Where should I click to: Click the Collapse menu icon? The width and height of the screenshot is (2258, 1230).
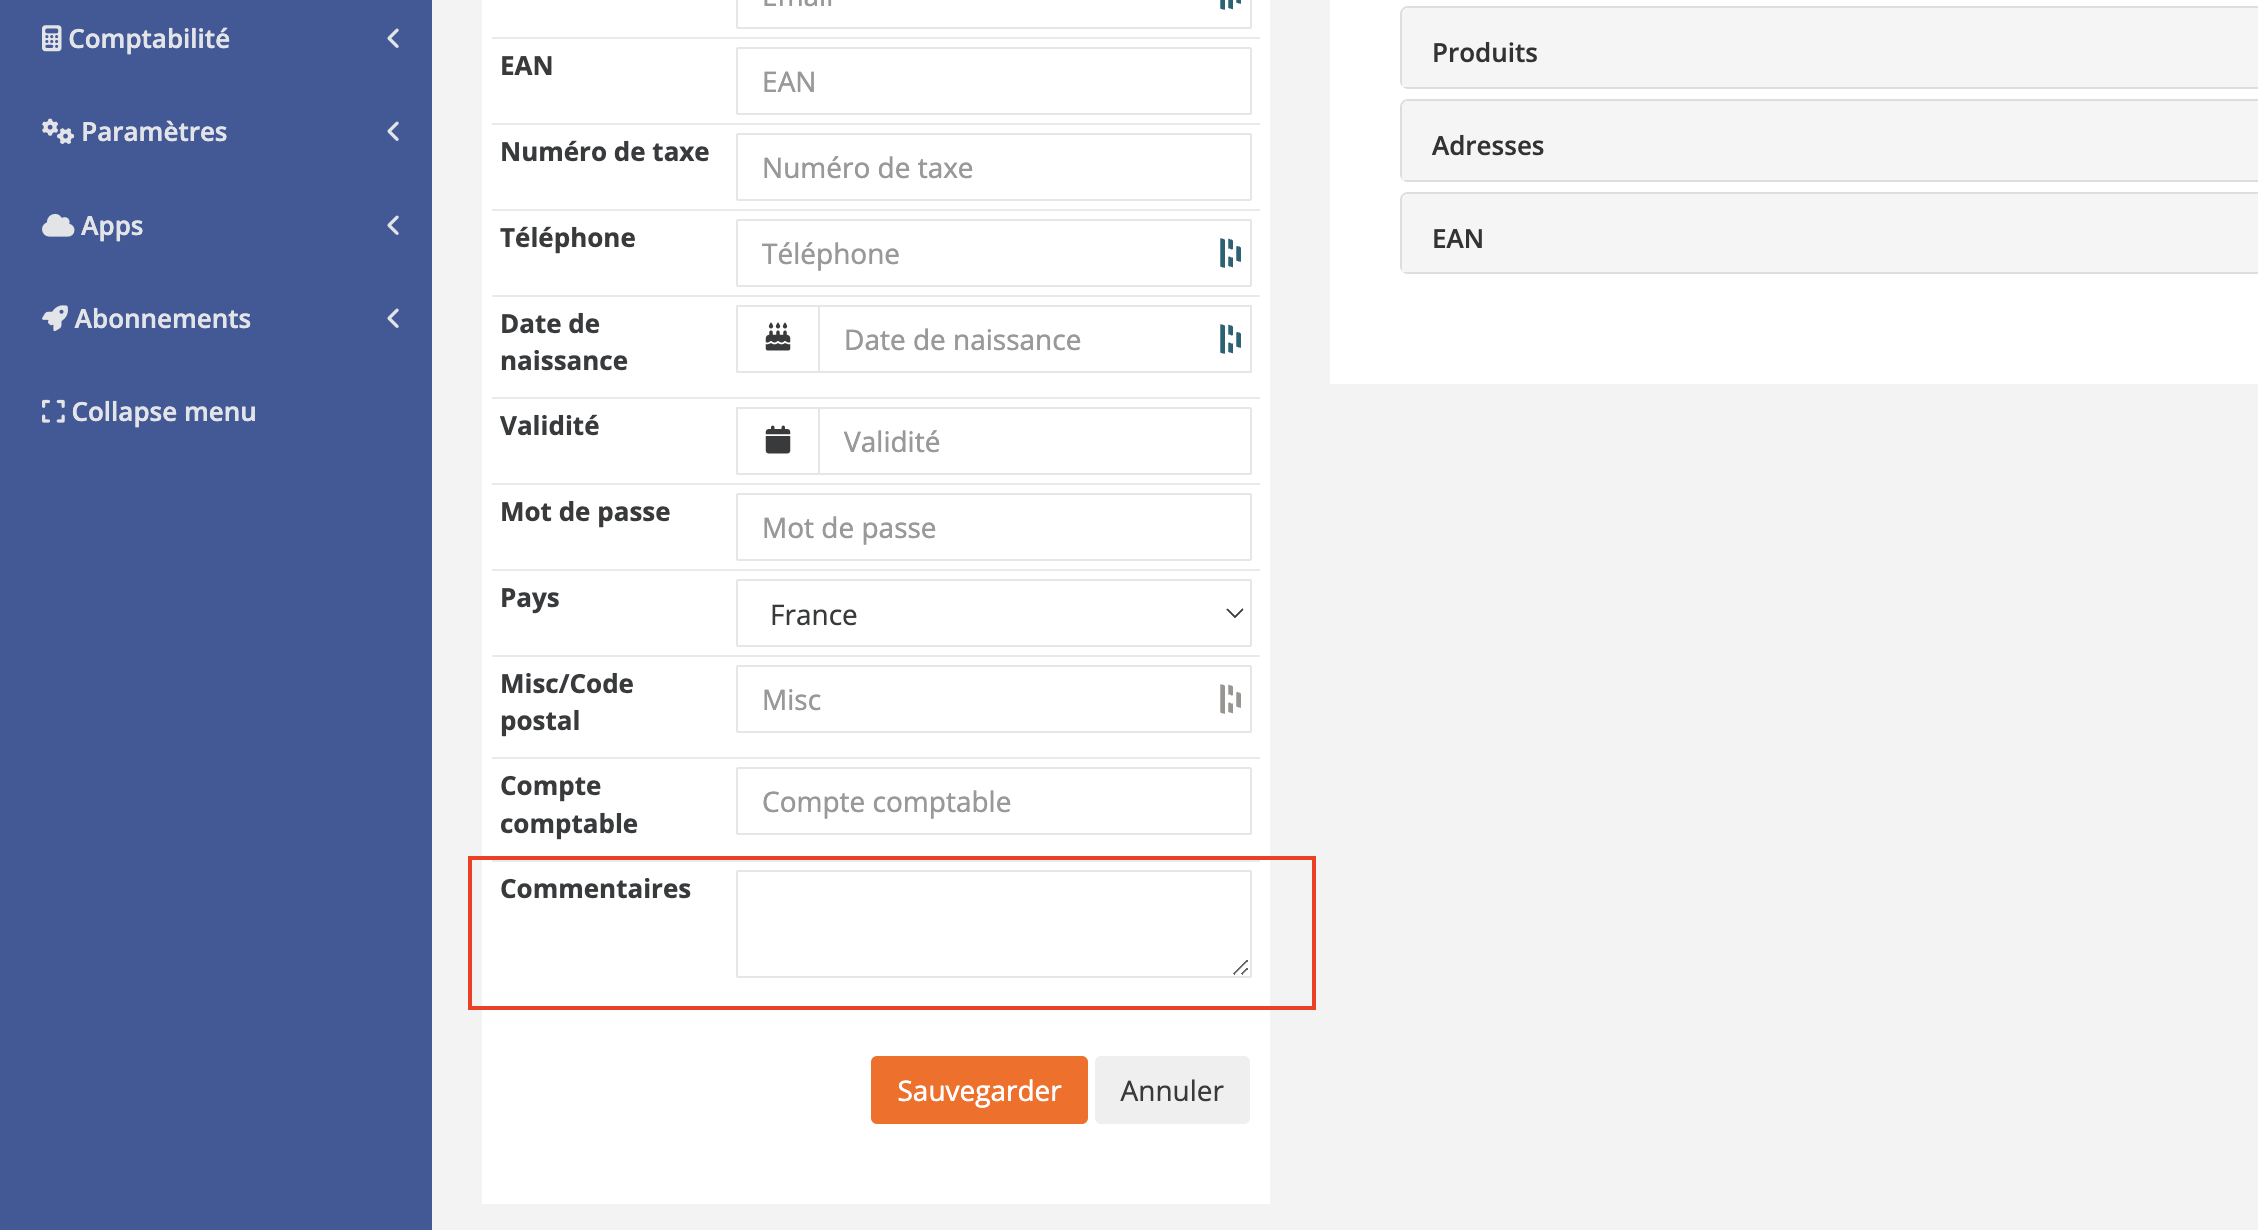point(53,411)
